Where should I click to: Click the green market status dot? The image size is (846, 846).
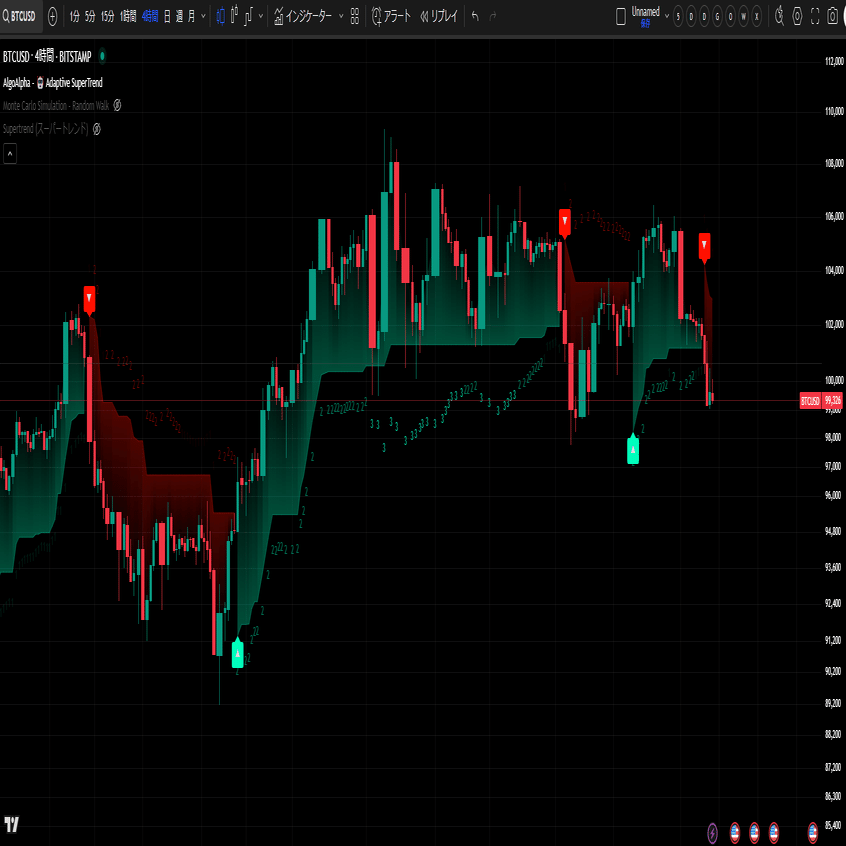(x=103, y=56)
